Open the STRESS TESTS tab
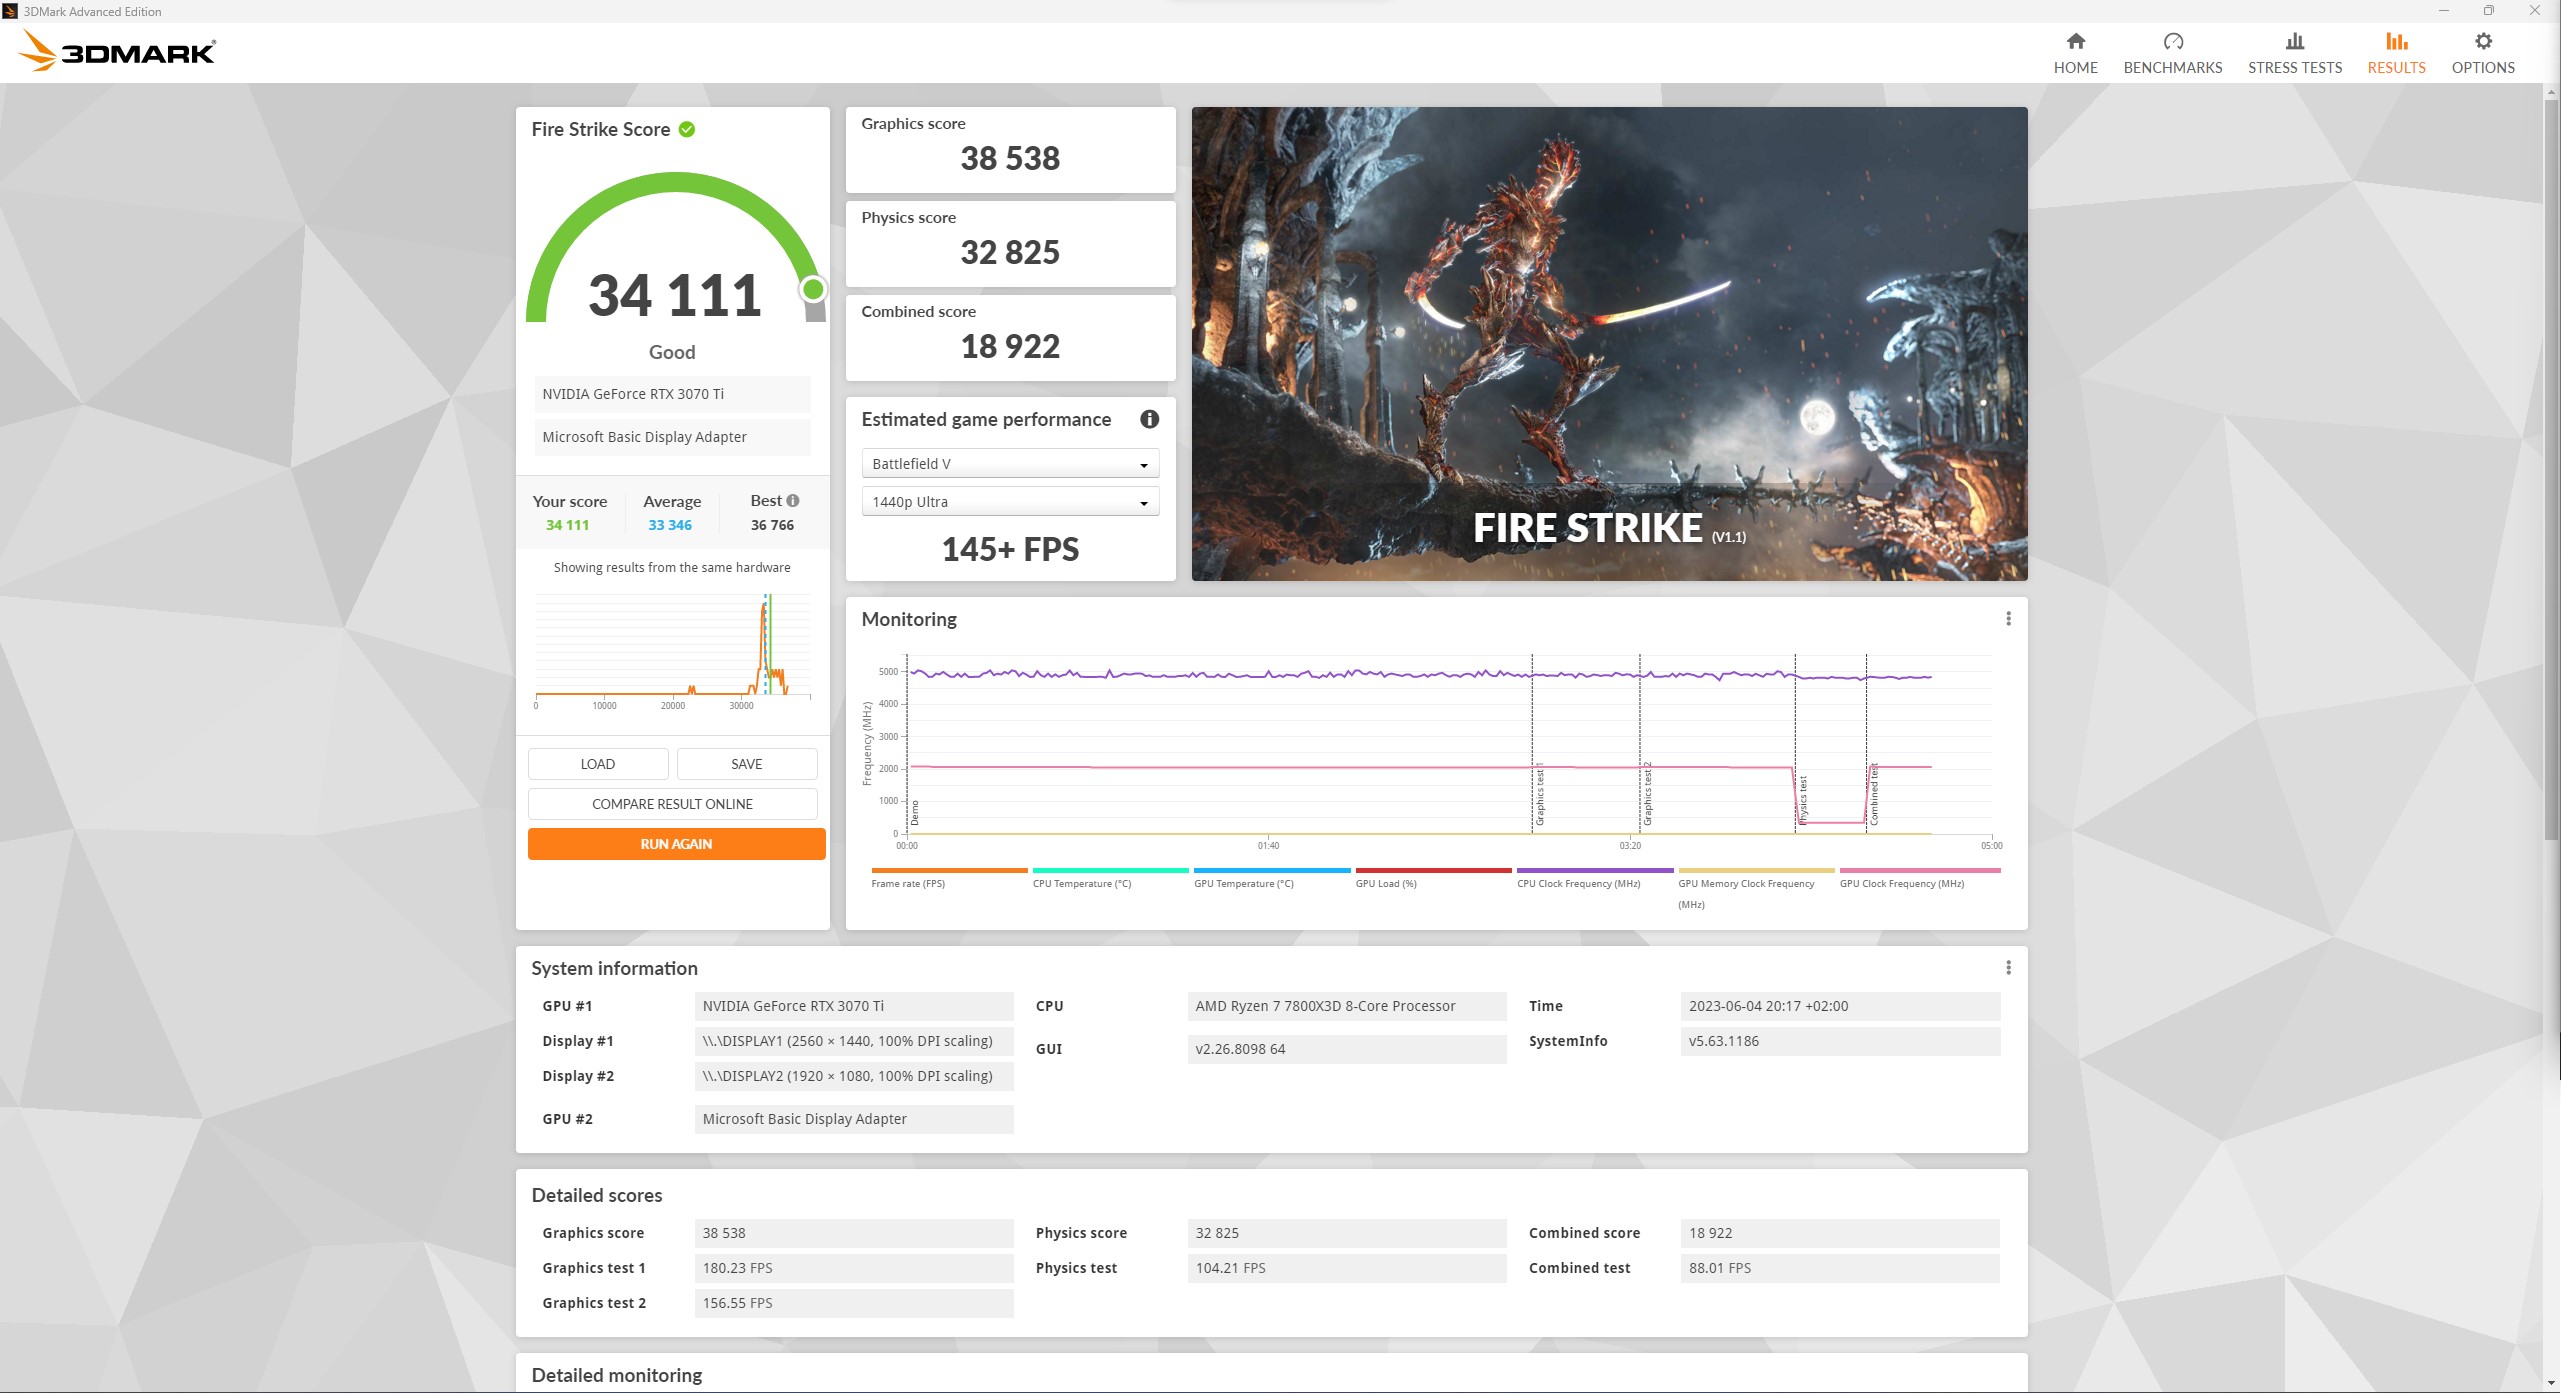This screenshot has height=1393, width=2561. click(2294, 50)
